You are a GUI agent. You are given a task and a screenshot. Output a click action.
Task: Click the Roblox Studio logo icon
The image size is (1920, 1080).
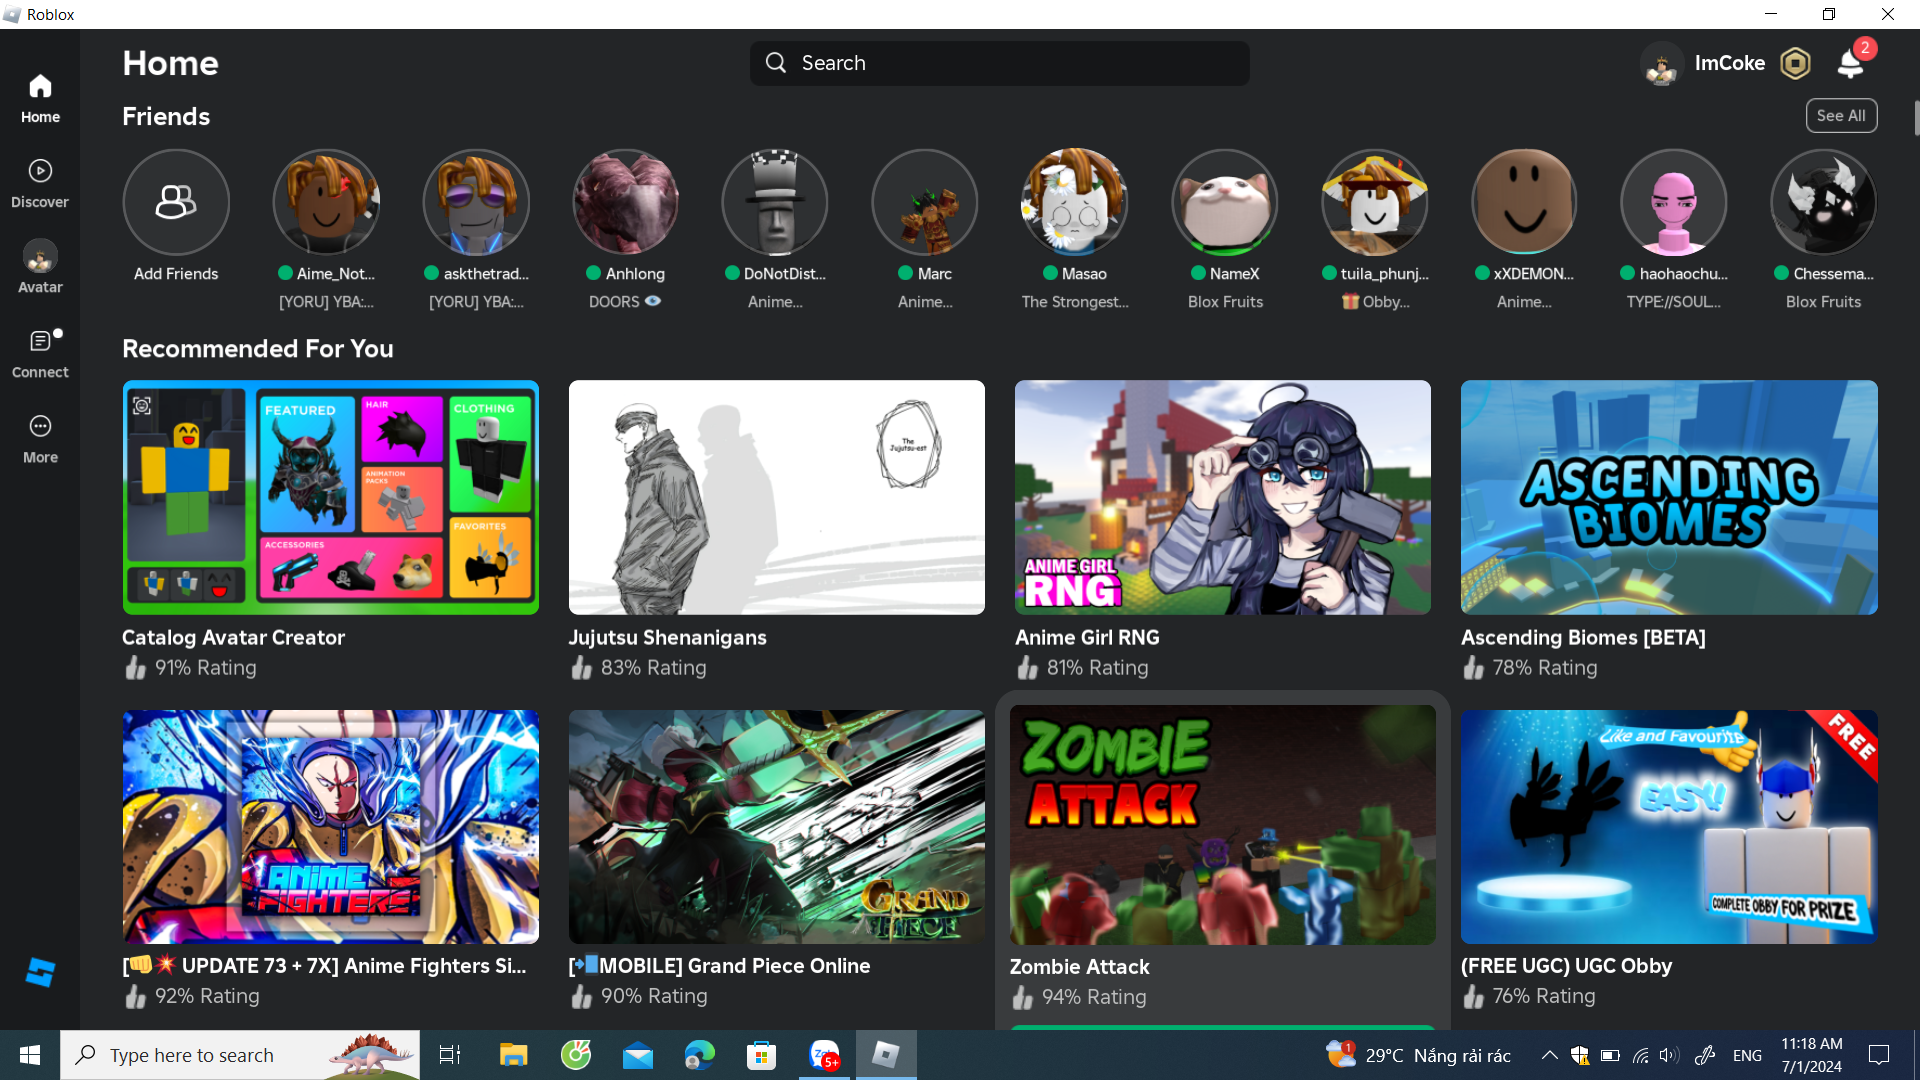pos(40,972)
